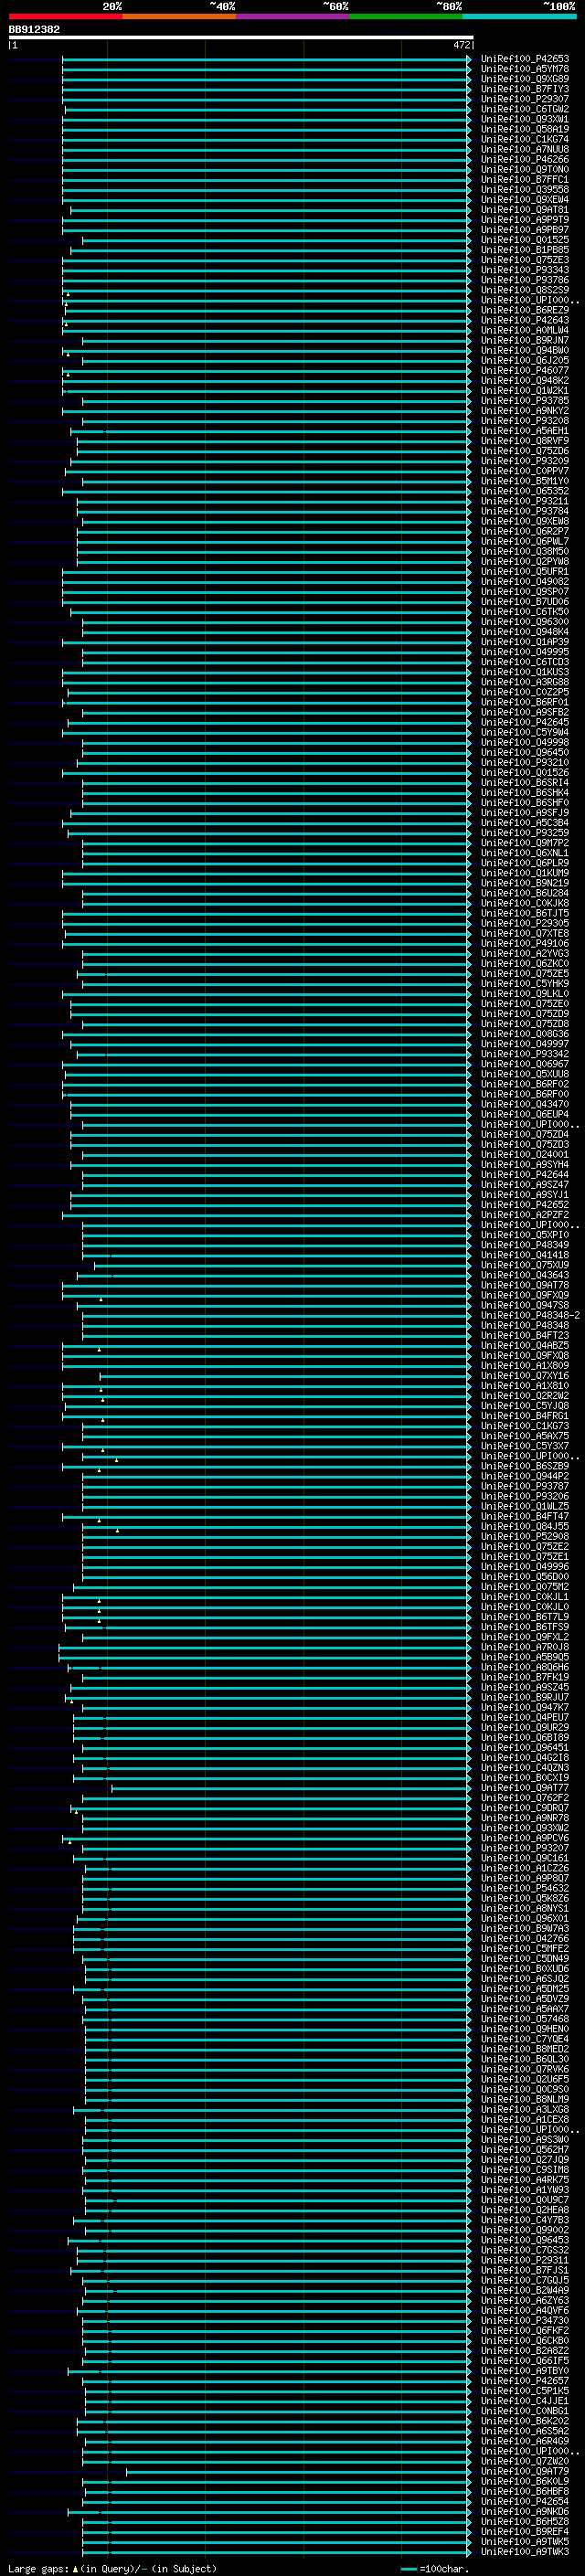Select hit UniRef100_C6TGW2
Screen dimensions: 585x2576
524,109
